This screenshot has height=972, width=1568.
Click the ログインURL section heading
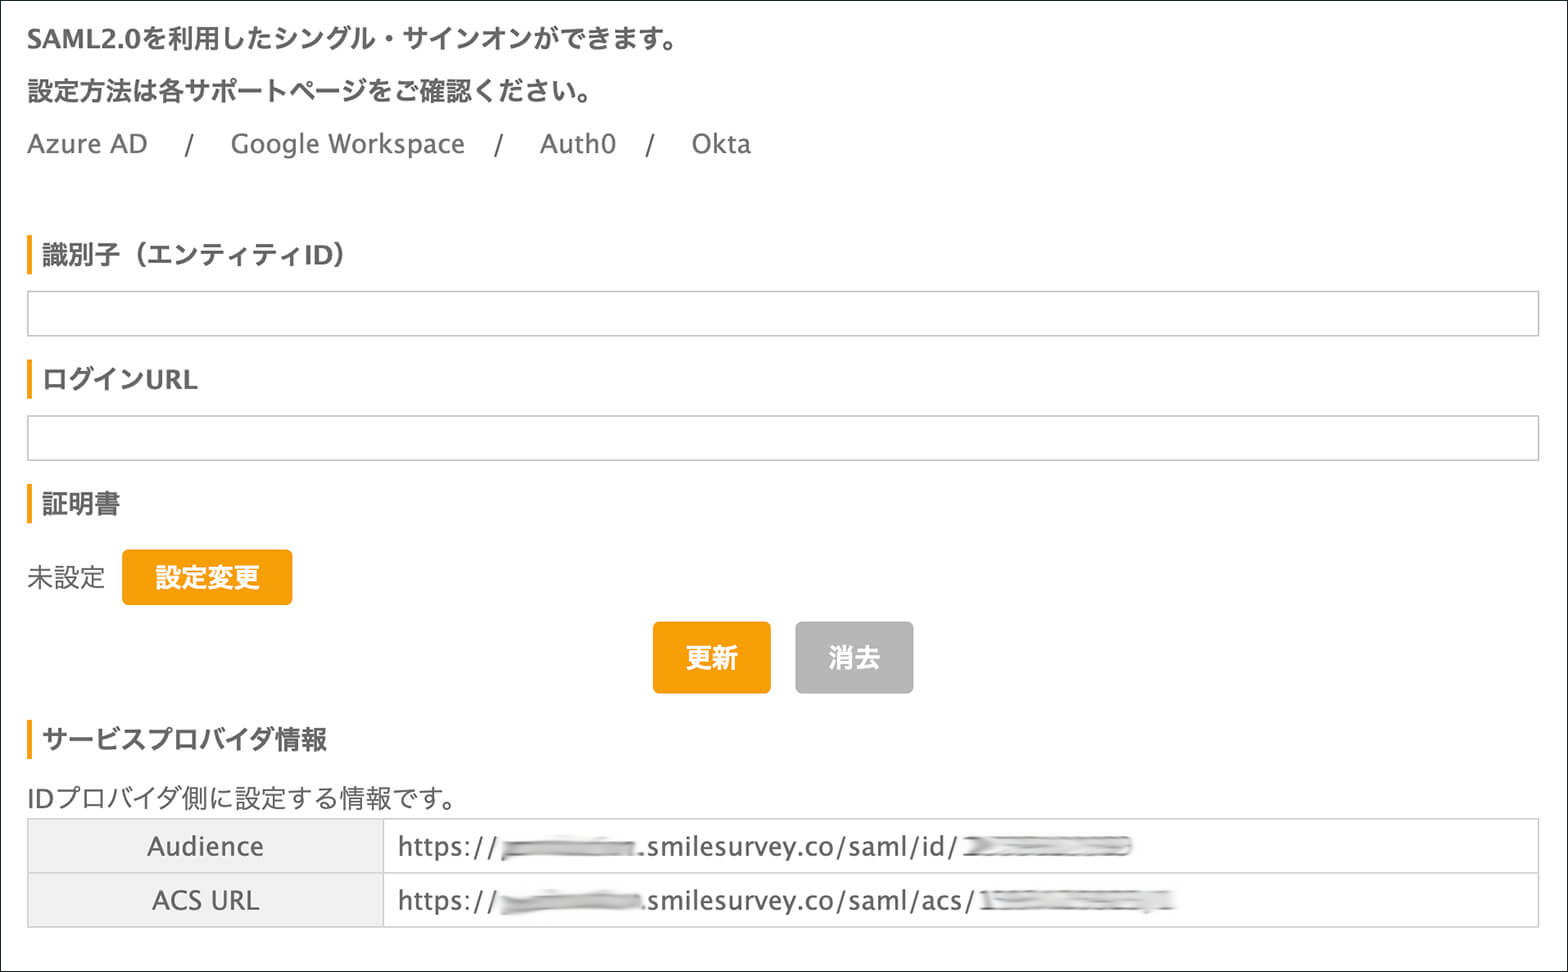[120, 380]
